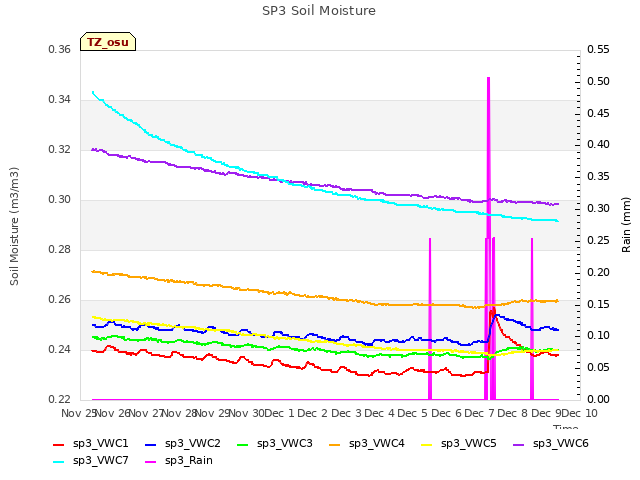This screenshot has height=480, width=640.
Task: Click the 0.34 left axis tick label
Action: pyautogui.click(x=60, y=100)
